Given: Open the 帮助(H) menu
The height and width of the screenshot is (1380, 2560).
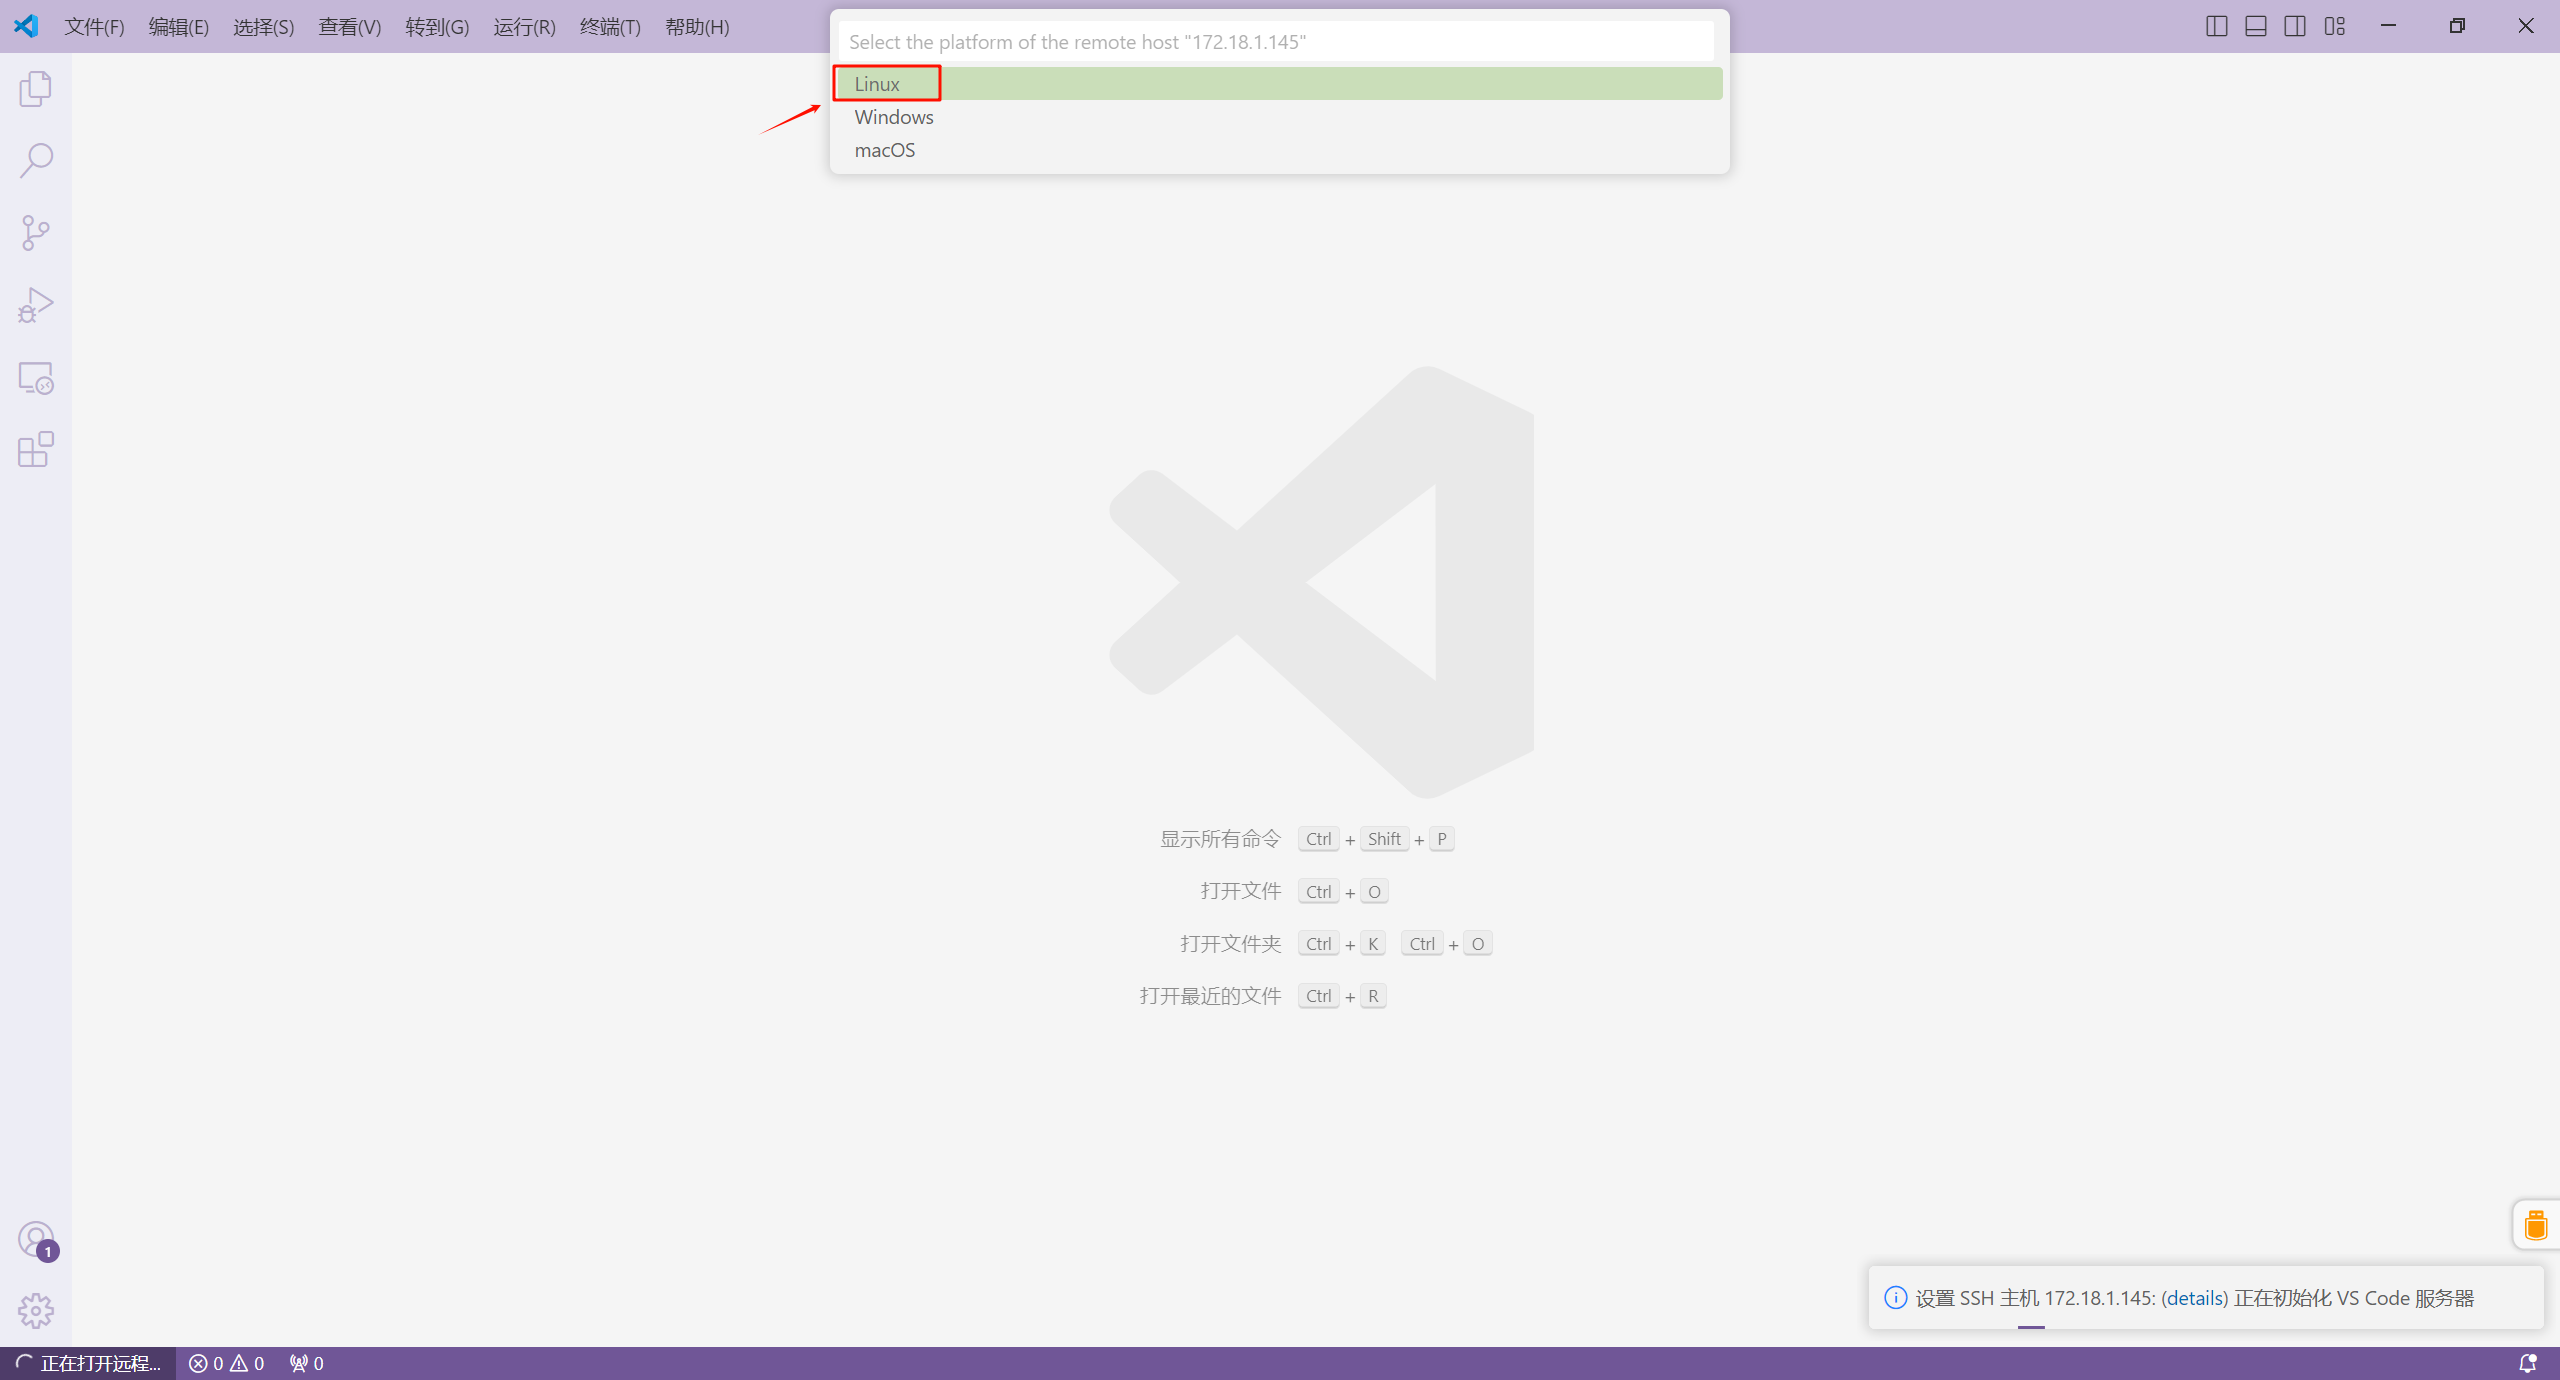Looking at the screenshot, I should [x=697, y=27].
